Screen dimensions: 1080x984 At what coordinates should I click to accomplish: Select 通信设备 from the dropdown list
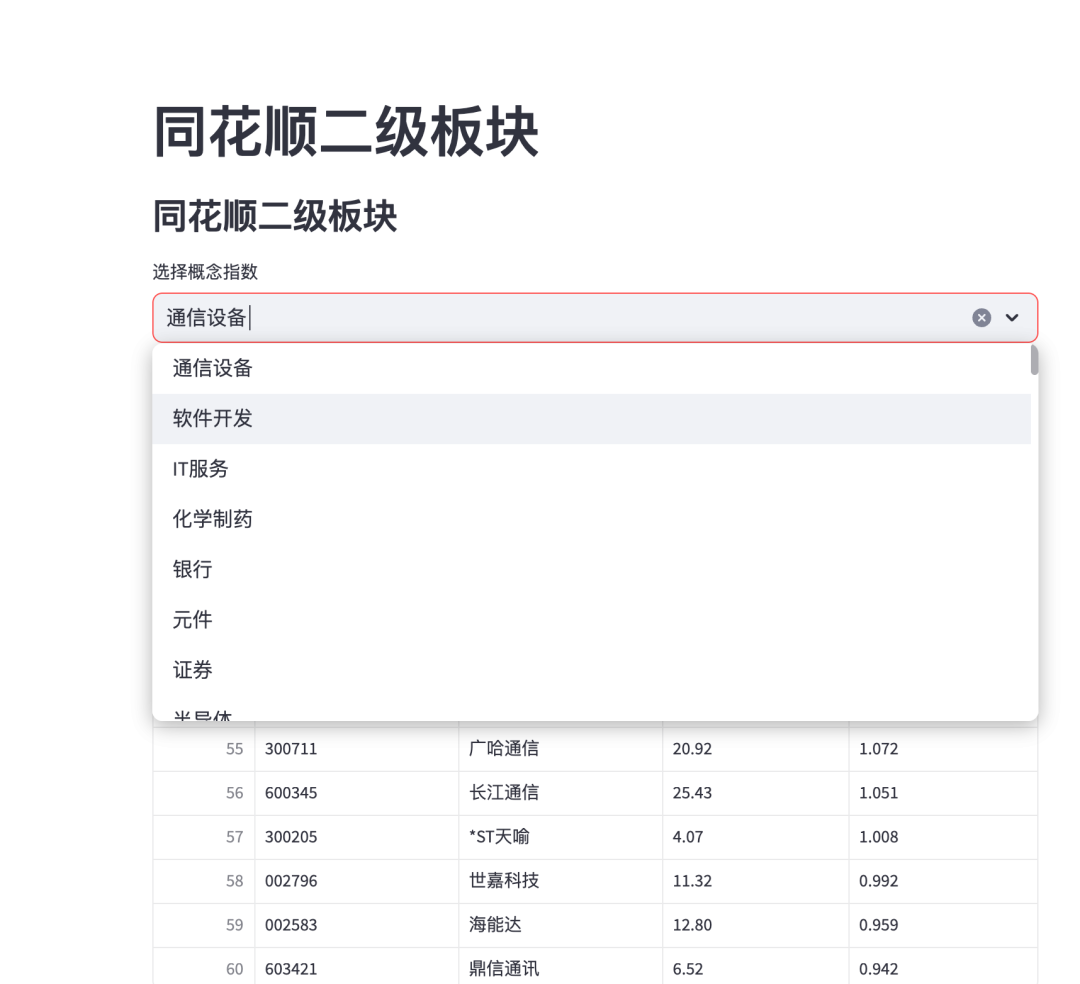click(592, 368)
